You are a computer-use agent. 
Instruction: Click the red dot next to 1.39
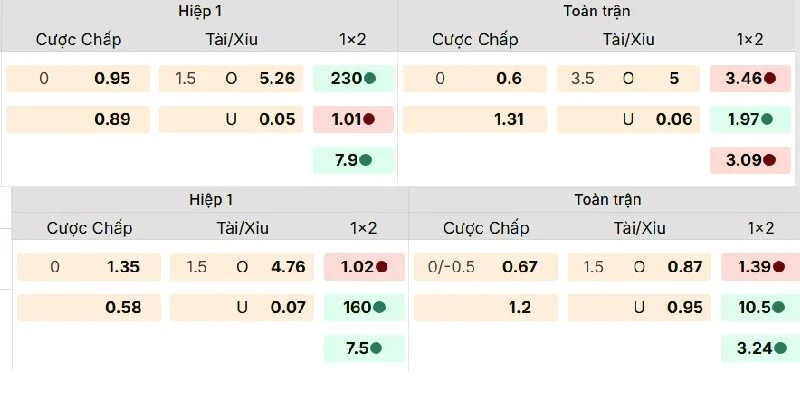tap(779, 267)
